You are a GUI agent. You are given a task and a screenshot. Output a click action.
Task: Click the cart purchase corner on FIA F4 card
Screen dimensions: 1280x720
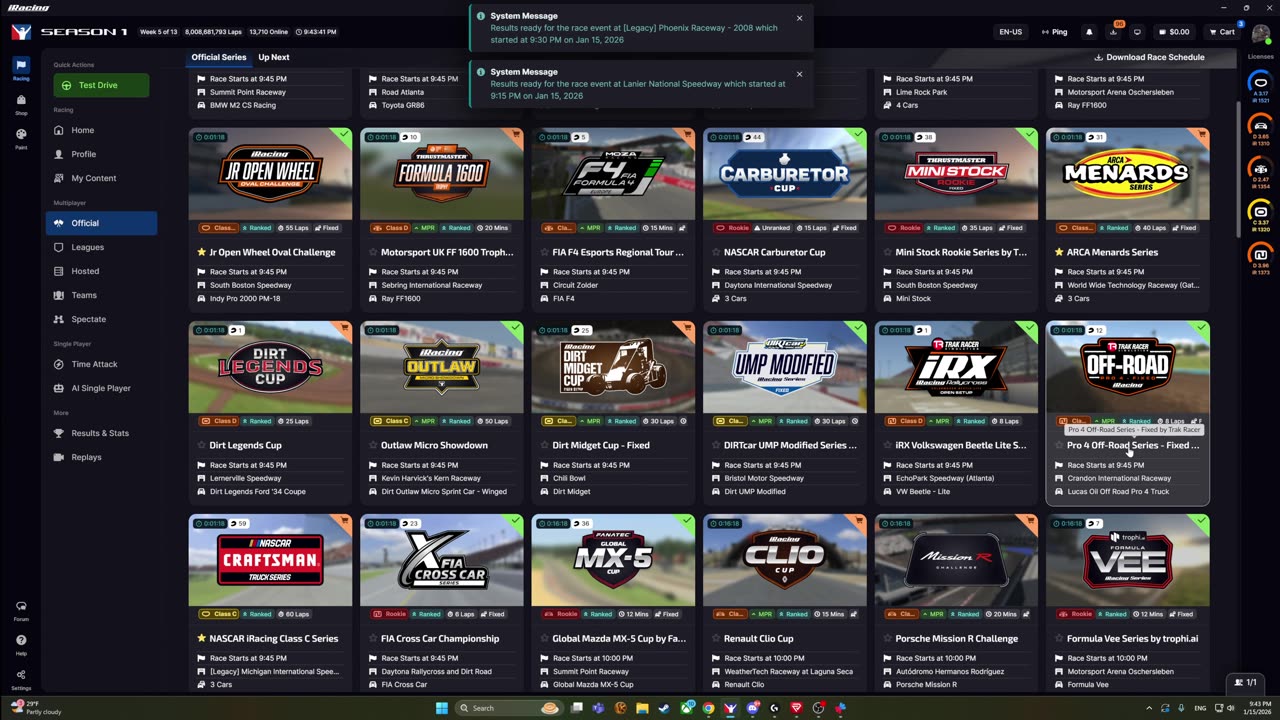pos(688,133)
